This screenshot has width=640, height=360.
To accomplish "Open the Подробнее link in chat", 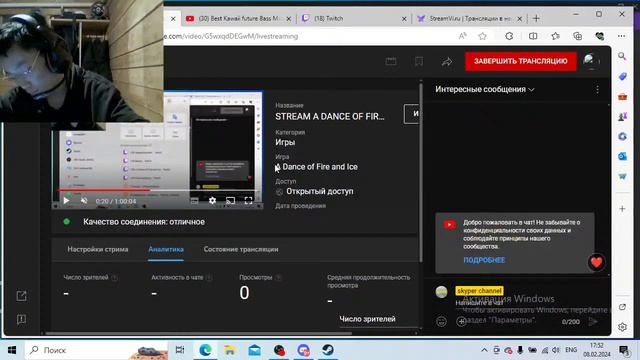I will [484, 260].
